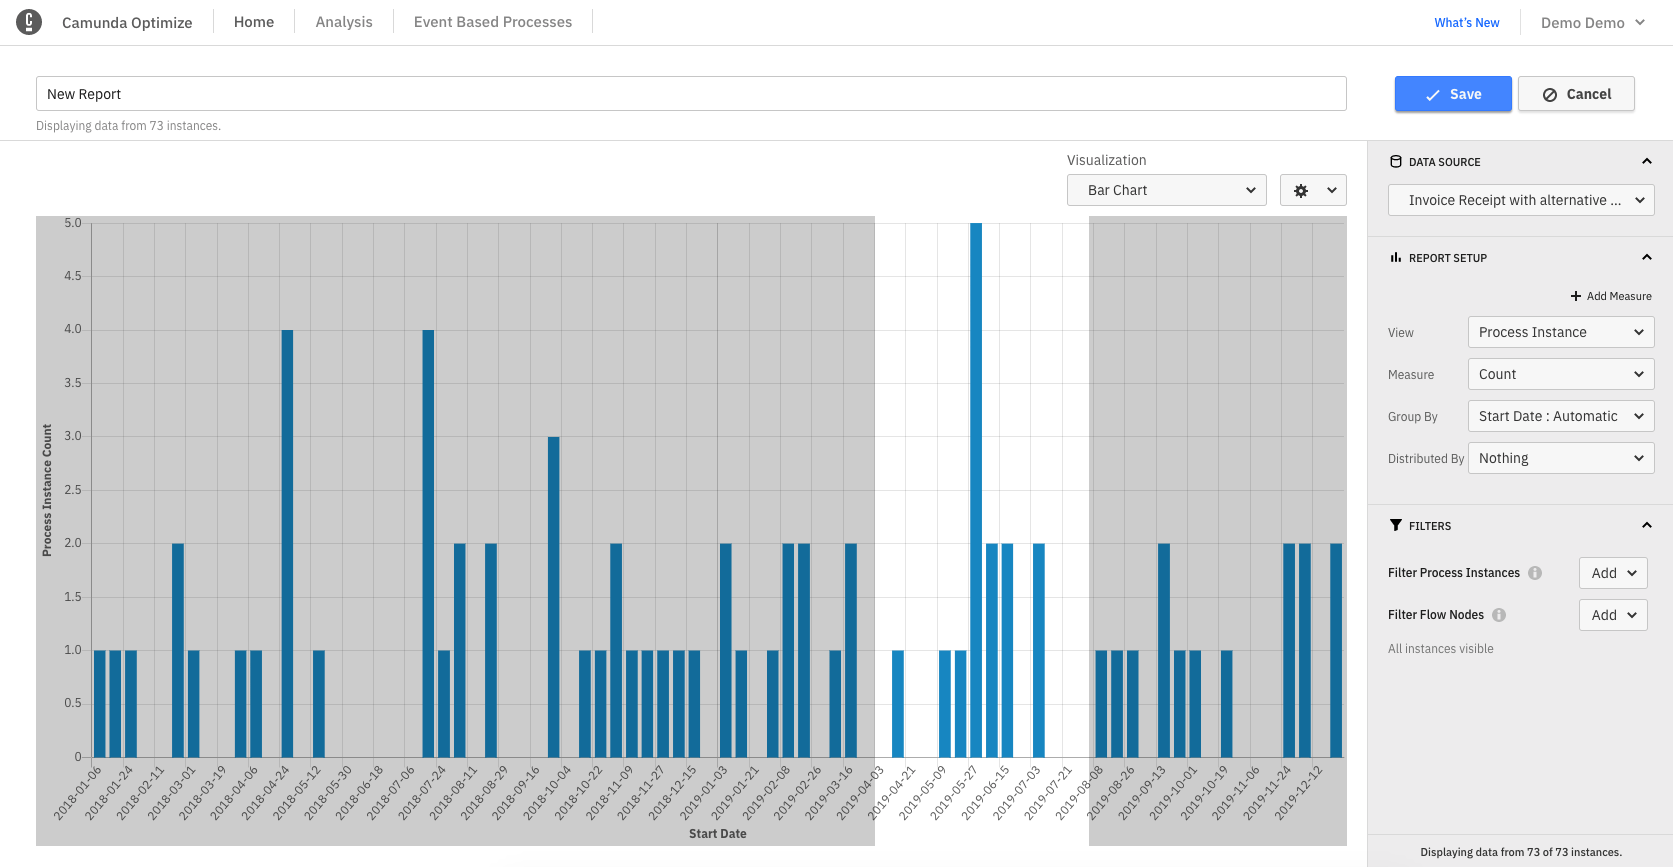Save the new report

[x=1453, y=94]
